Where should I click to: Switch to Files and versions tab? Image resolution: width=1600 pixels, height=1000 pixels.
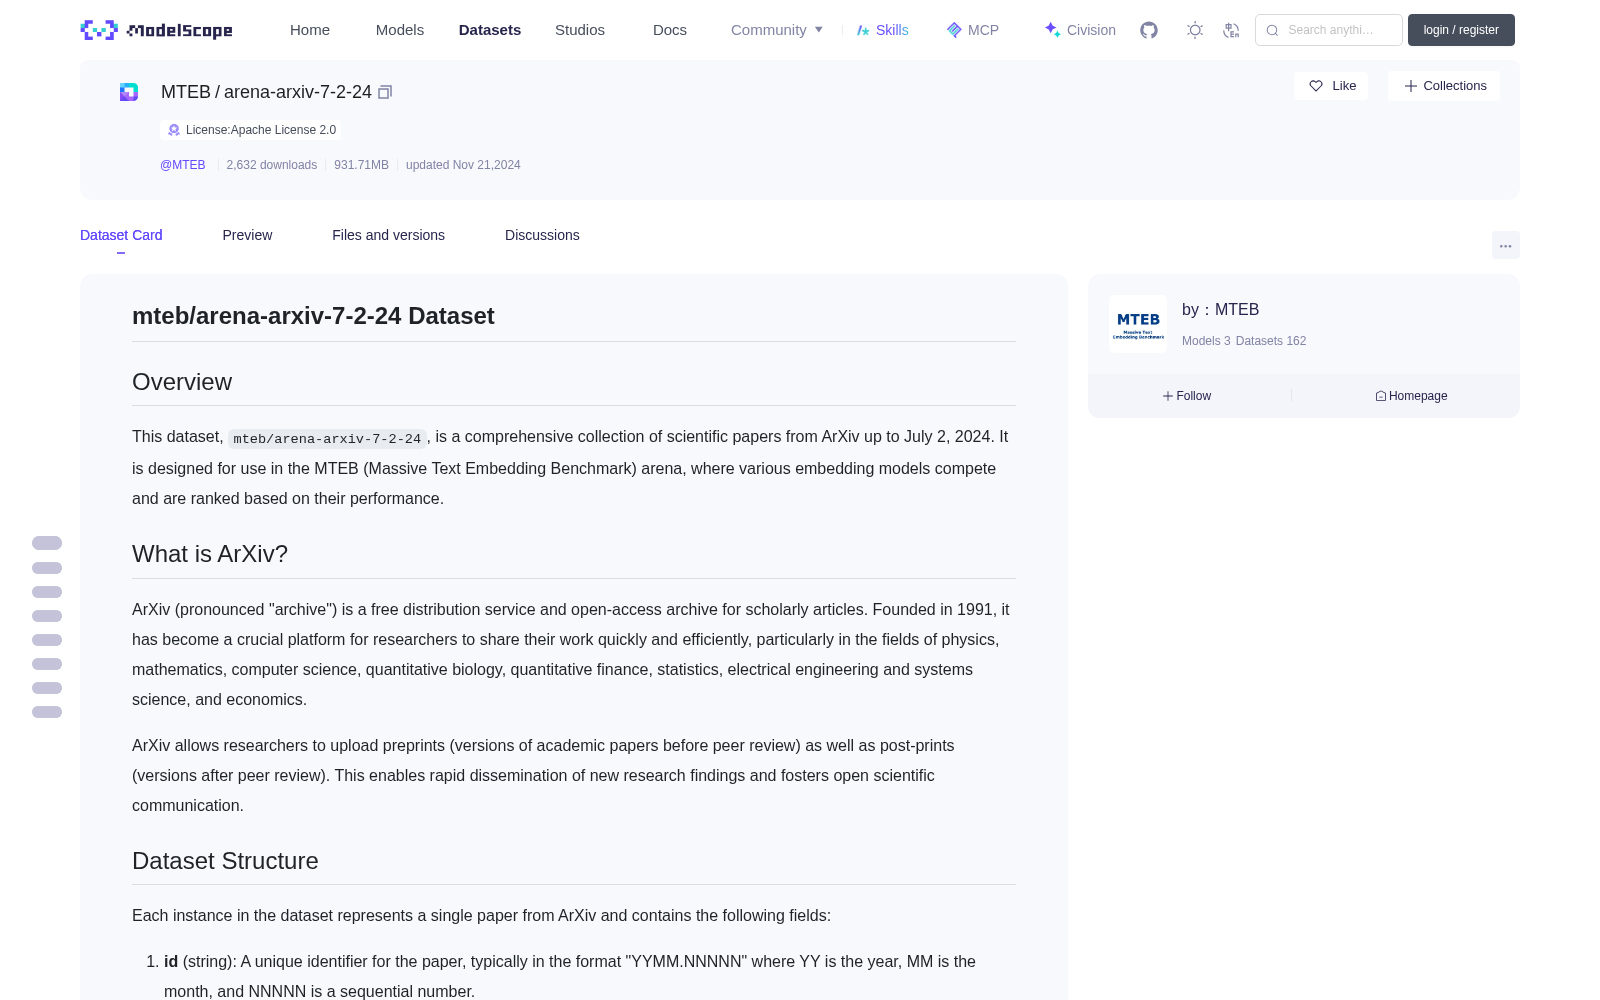[388, 235]
